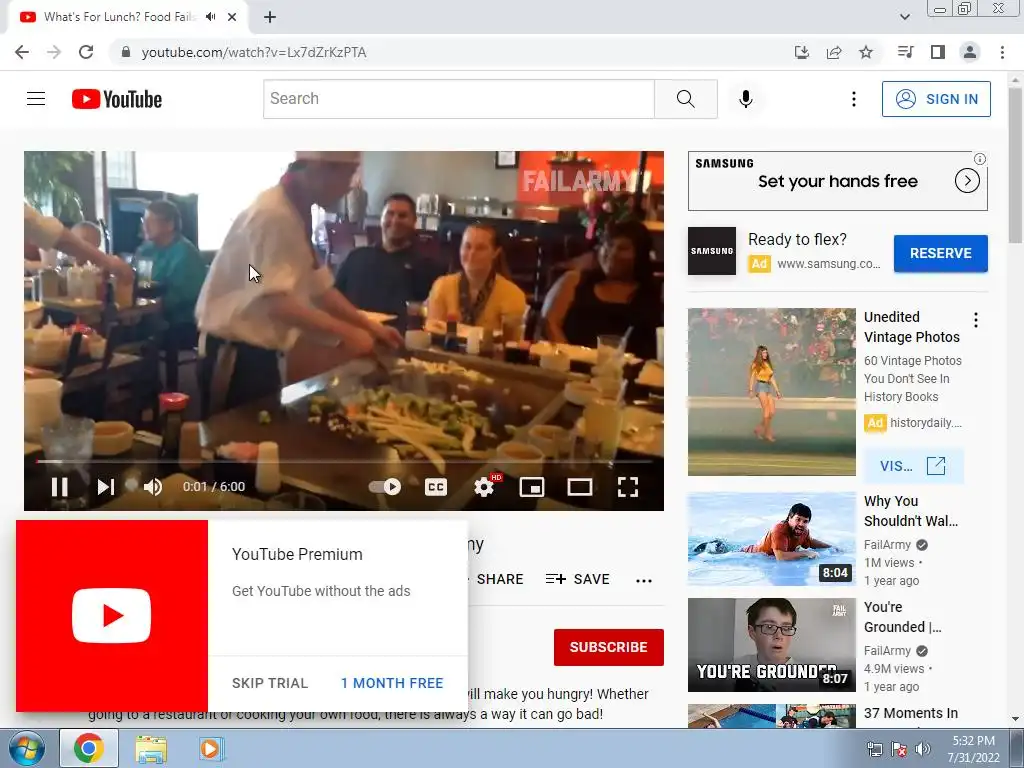This screenshot has height=768, width=1024.
Task: Reload the page
Action: click(x=86, y=52)
